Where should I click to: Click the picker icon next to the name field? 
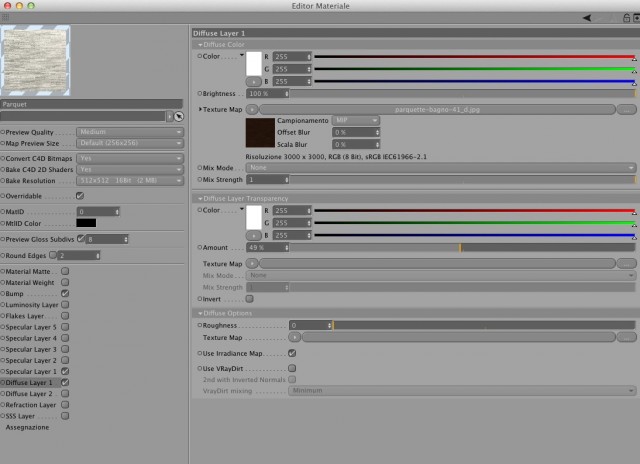(x=179, y=117)
